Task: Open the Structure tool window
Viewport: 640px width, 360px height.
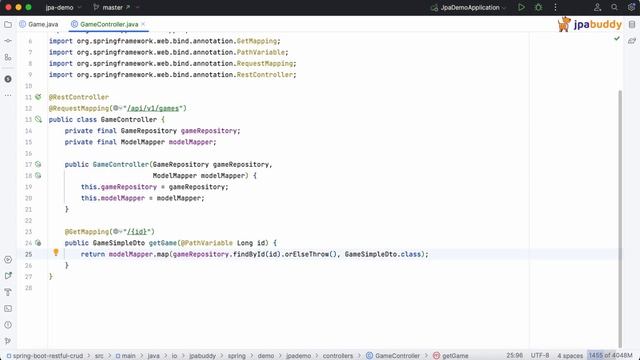Action: (x=8, y=58)
